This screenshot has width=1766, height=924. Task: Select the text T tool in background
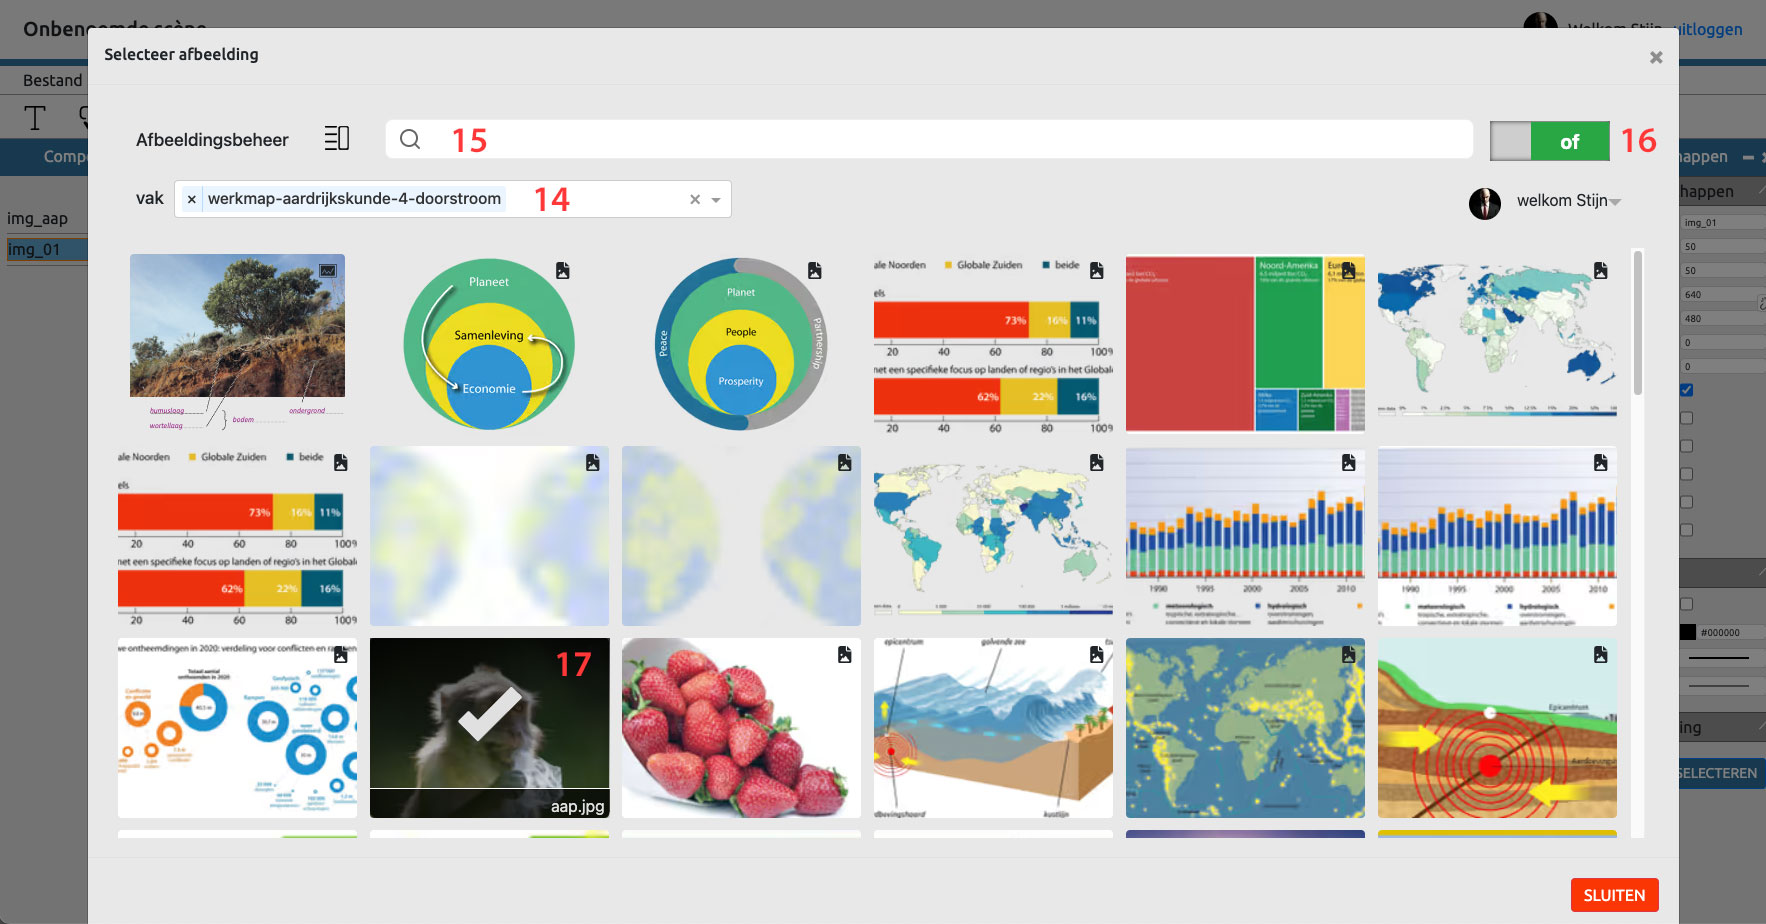(35, 118)
